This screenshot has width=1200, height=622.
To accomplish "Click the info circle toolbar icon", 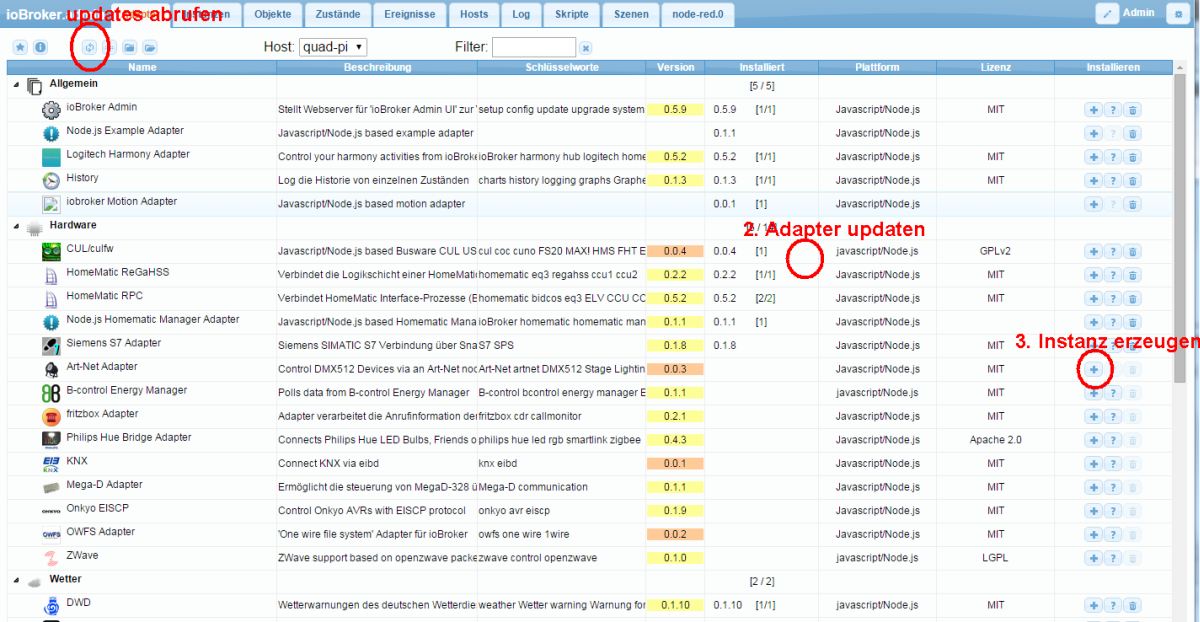I will 40,47.
